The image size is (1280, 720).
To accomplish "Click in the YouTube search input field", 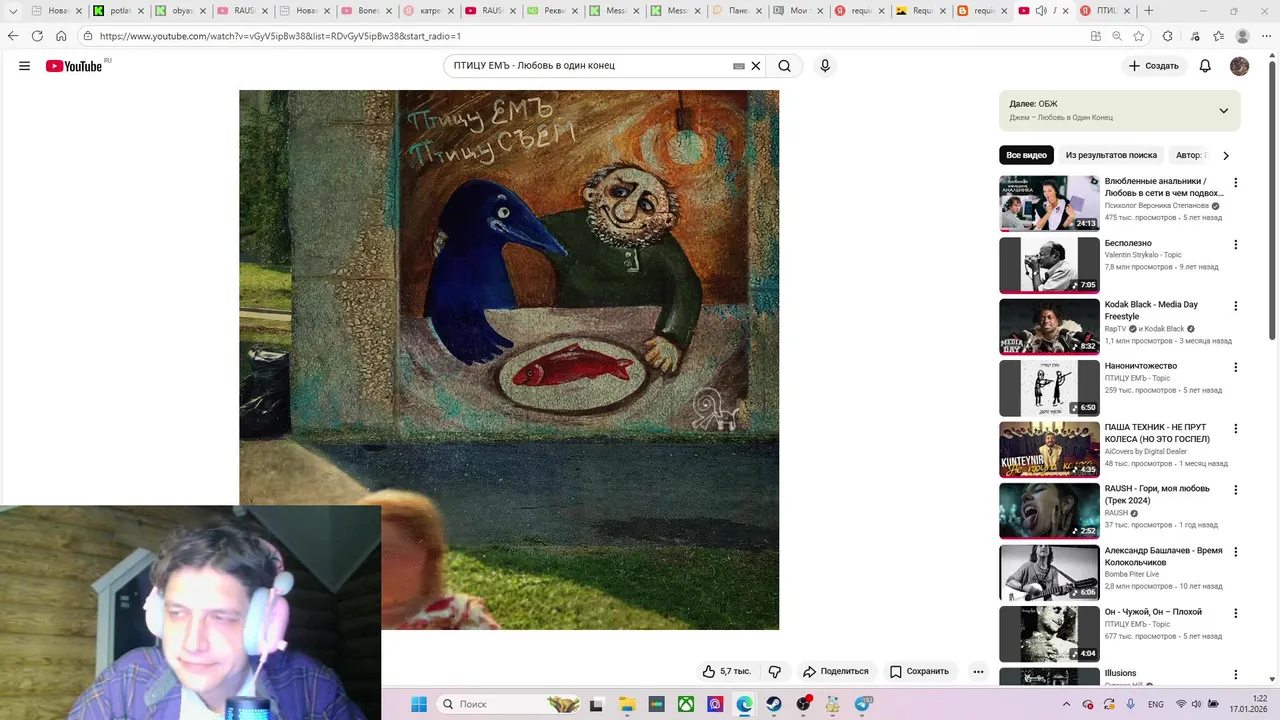I will (590, 66).
